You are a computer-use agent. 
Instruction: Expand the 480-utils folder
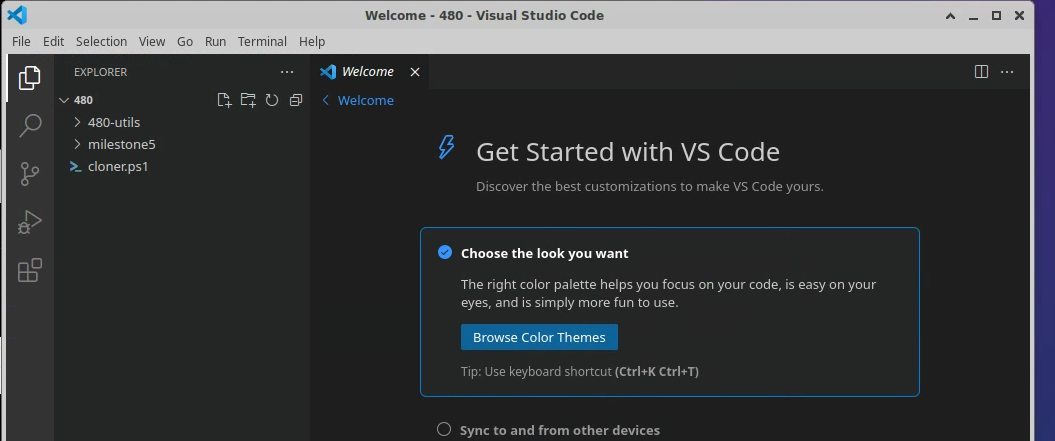point(77,123)
